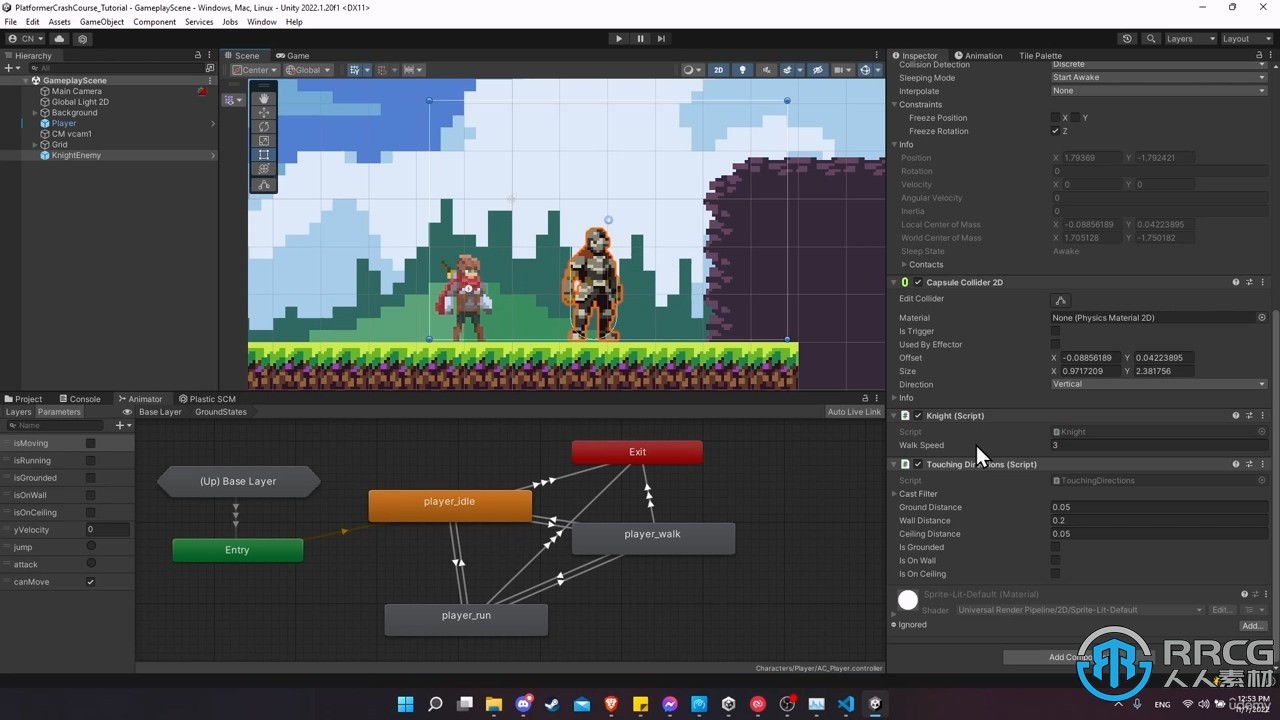This screenshot has width=1280, height=720.
Task: Open the undo history icon
Action: coord(1127,39)
